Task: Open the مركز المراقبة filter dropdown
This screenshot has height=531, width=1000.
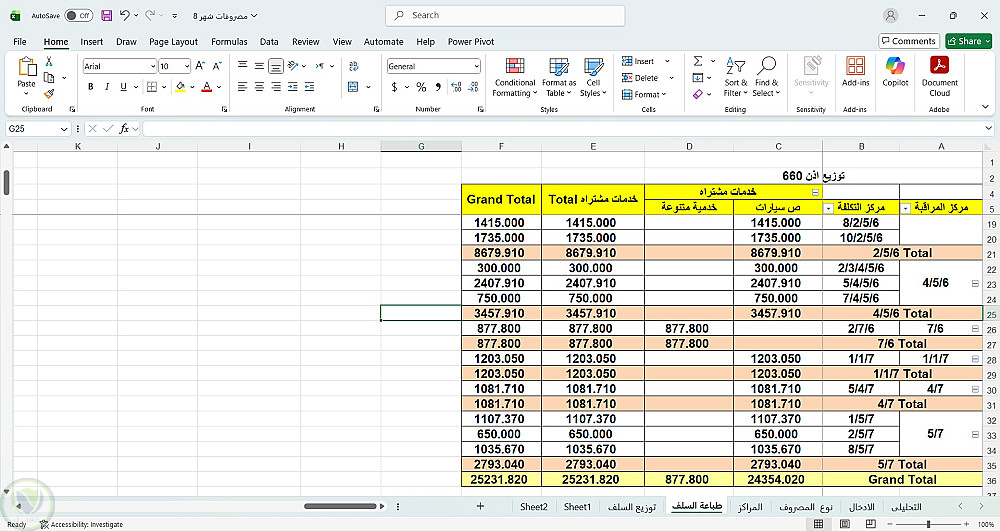Action: (906, 208)
